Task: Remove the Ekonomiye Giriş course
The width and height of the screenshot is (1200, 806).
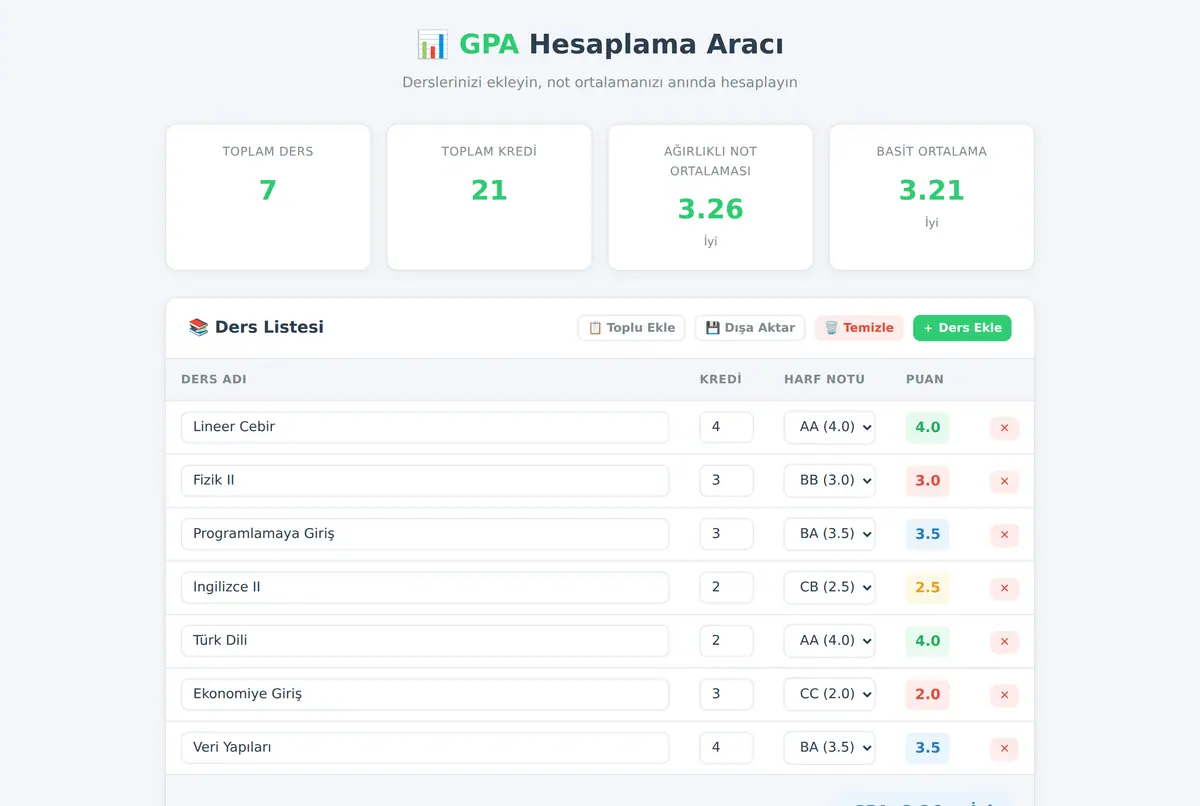Action: pos(1004,695)
